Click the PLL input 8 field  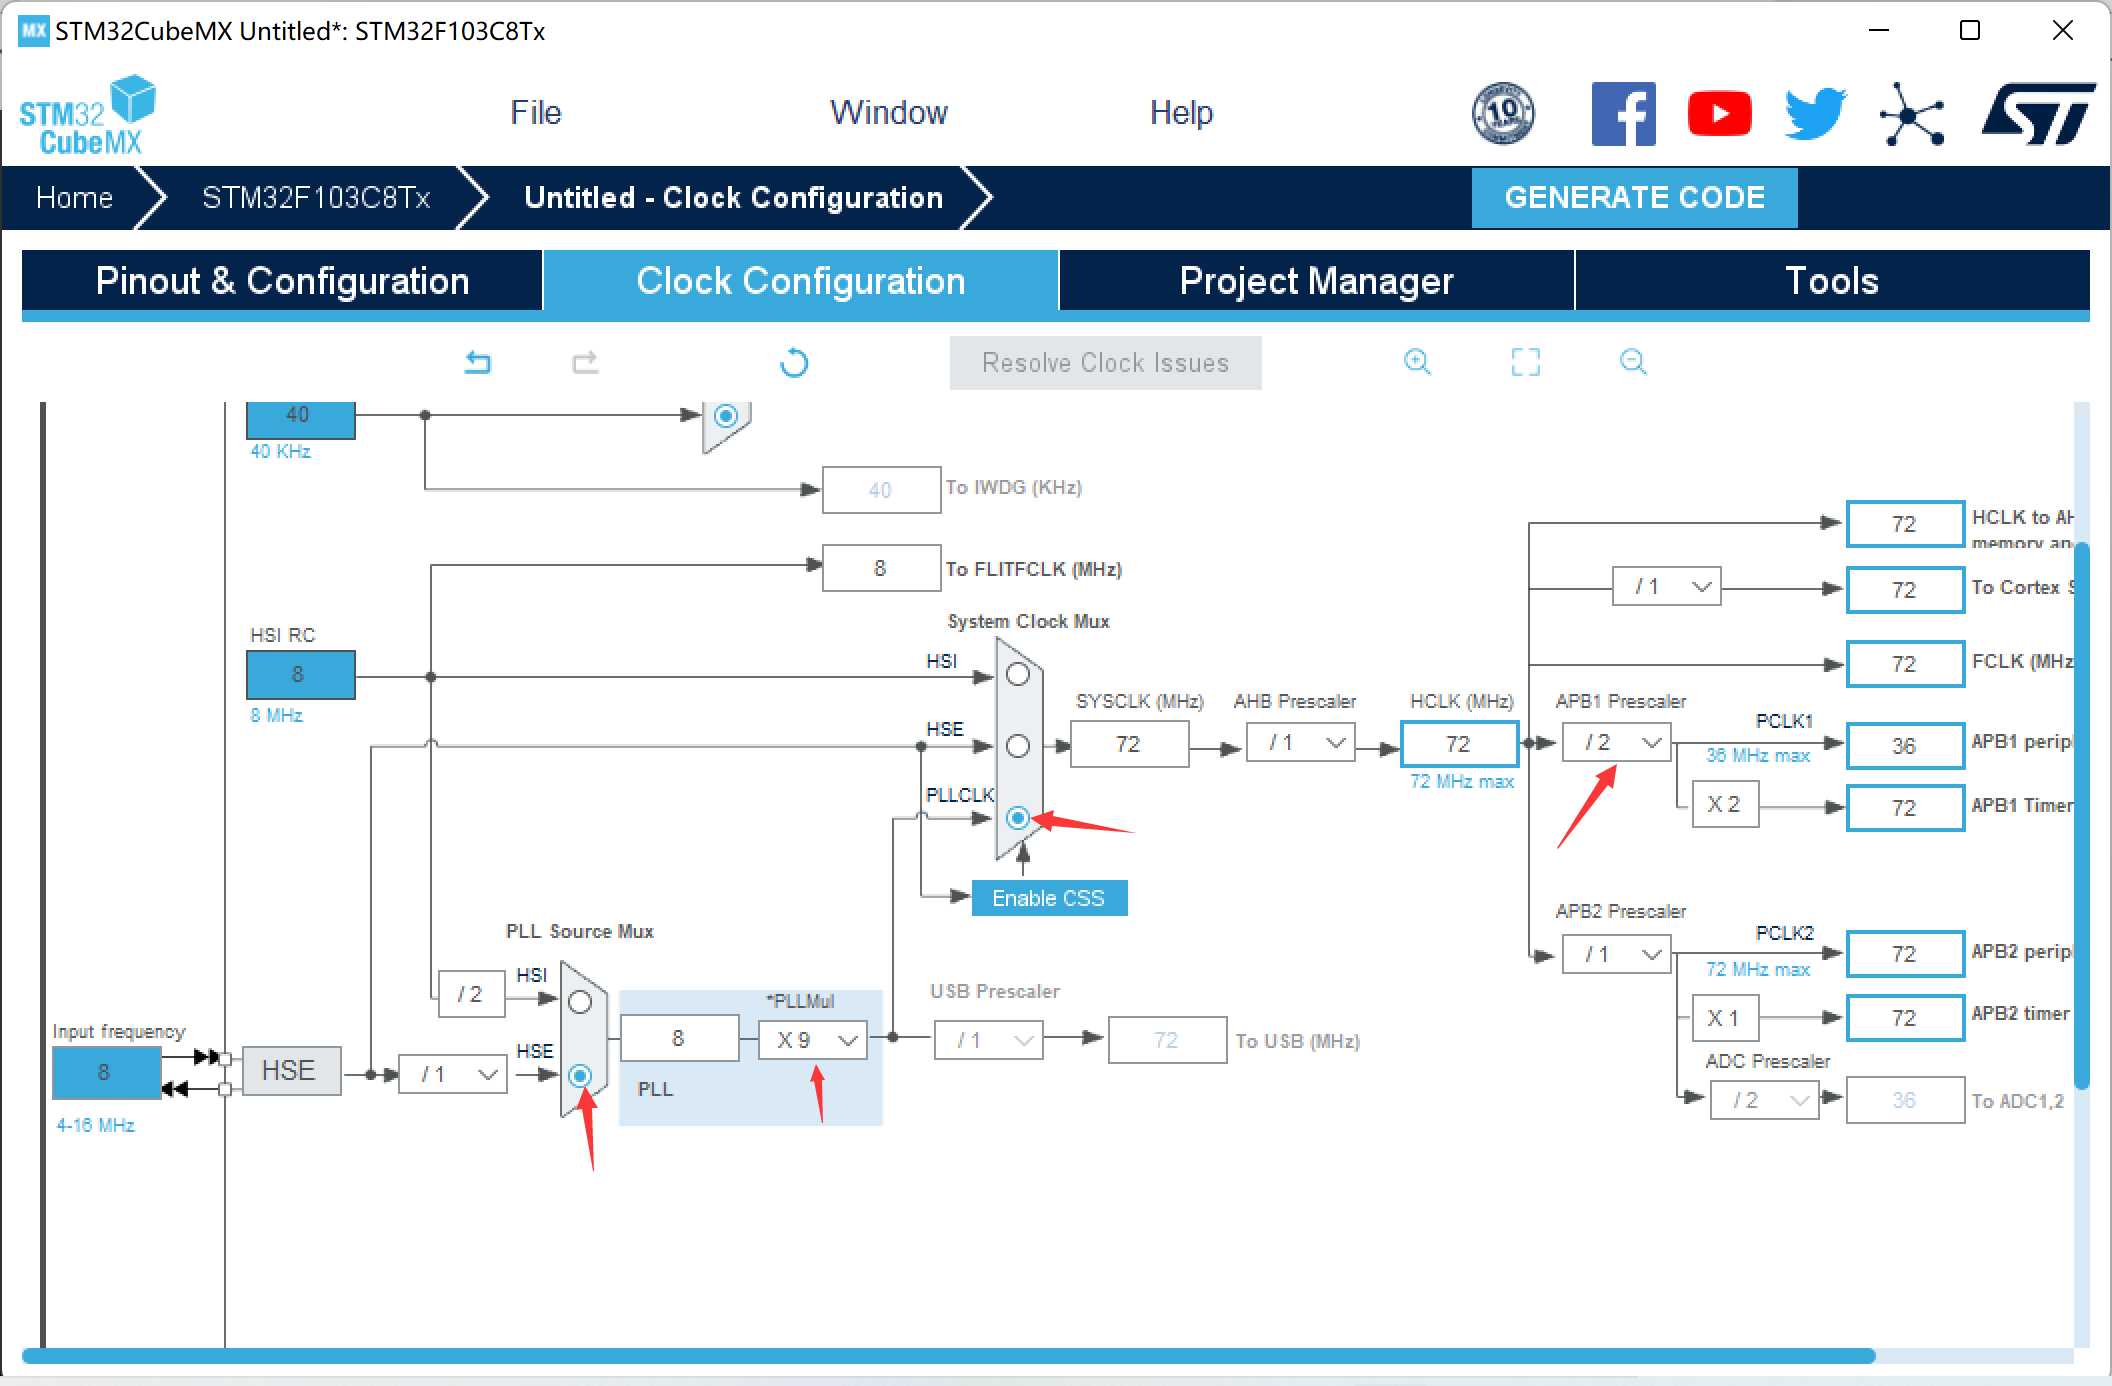(680, 1038)
